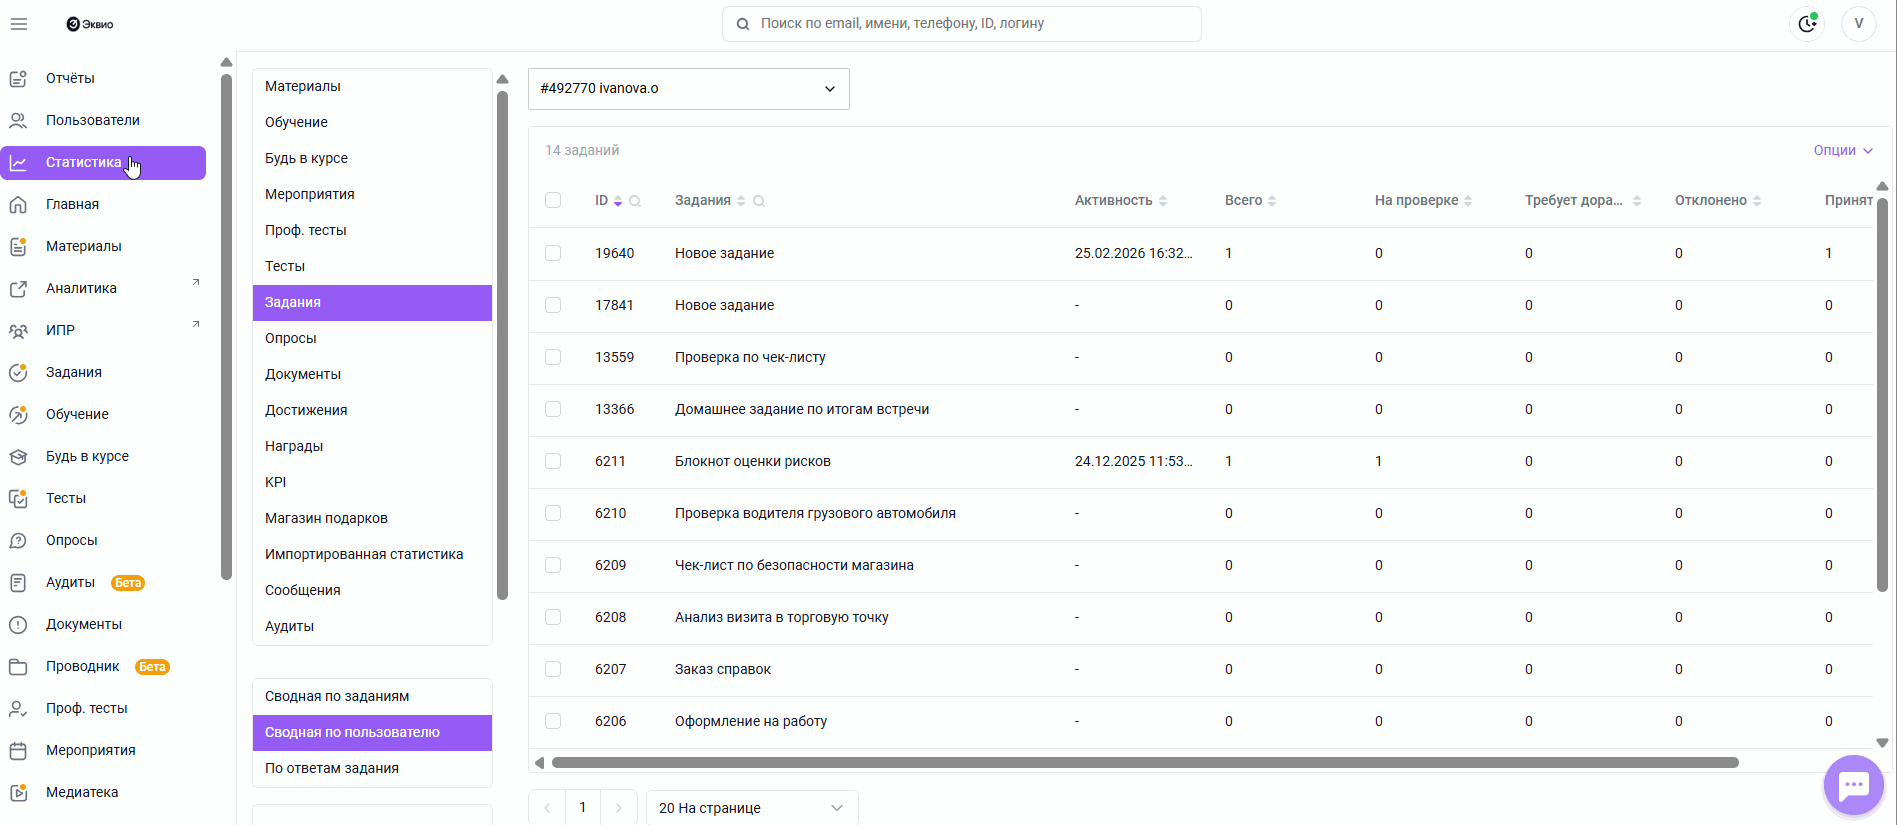Go to page 1 in pagination
Screen dimensions: 1897x825
(583, 808)
